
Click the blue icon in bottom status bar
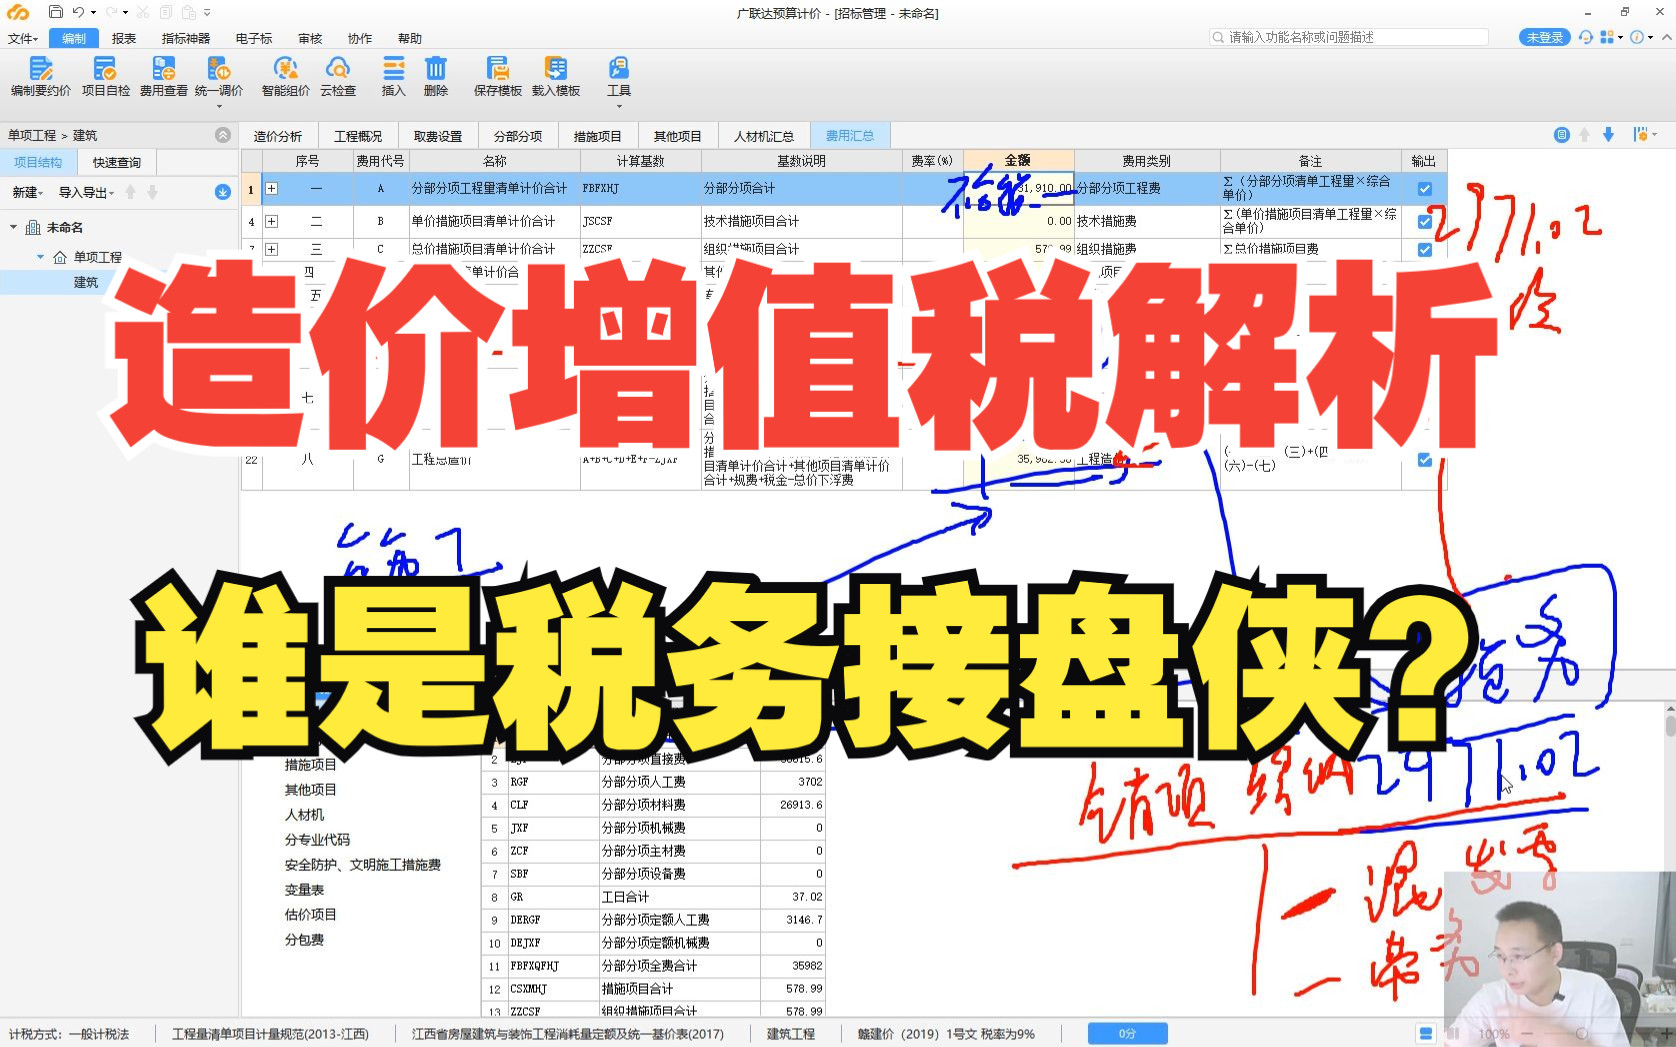1426,1033
